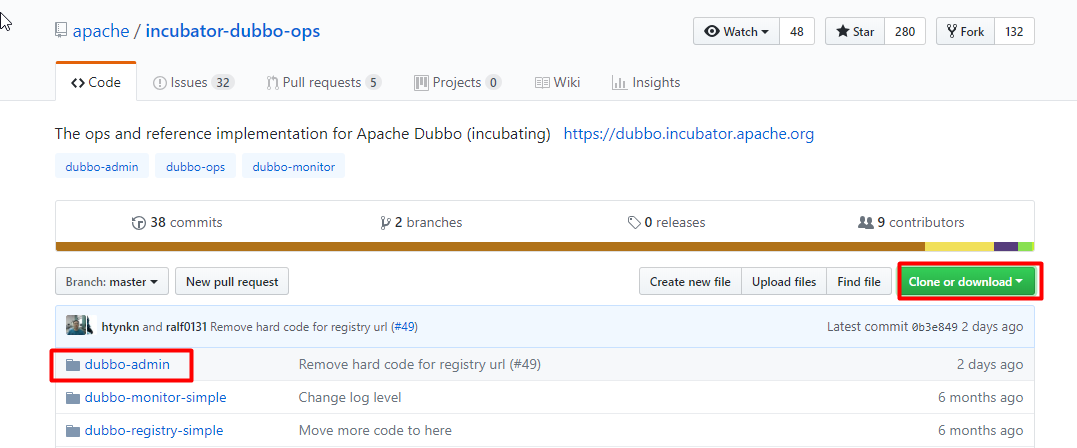Click the branches git icon
Screen dimensions: 1077x448
tap(385, 223)
